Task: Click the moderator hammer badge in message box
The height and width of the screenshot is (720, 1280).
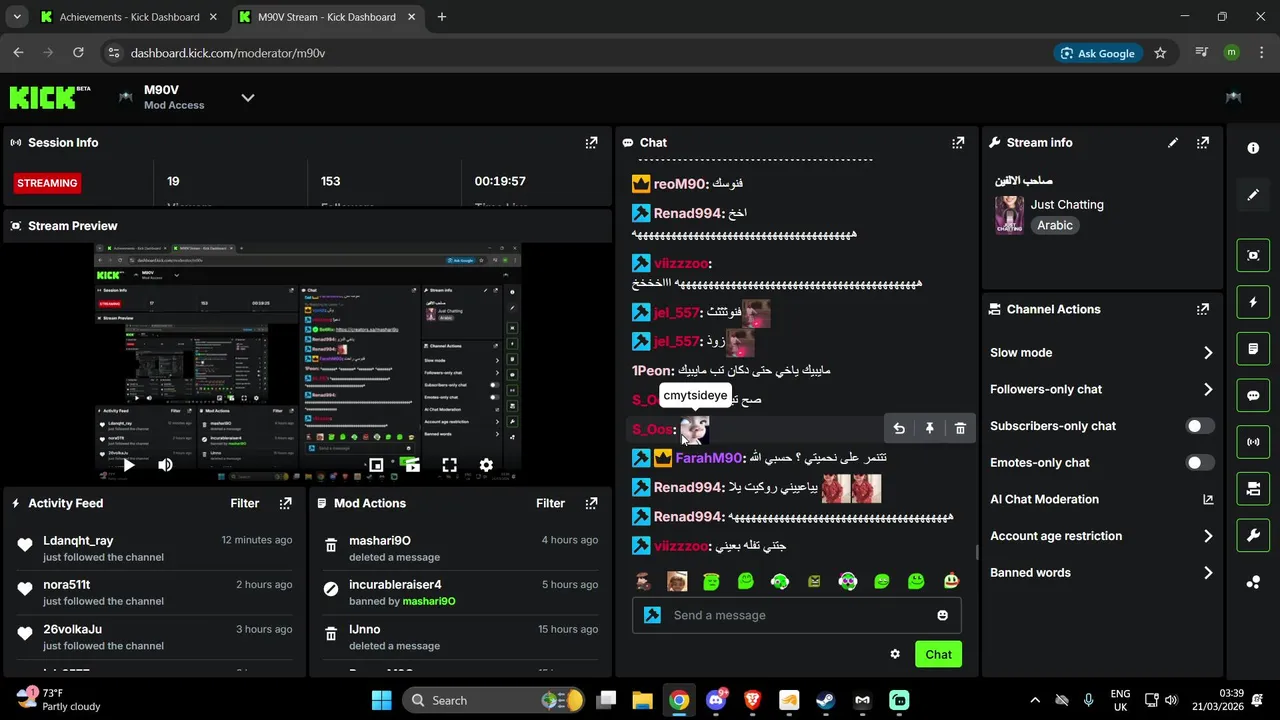Action: 652,615
